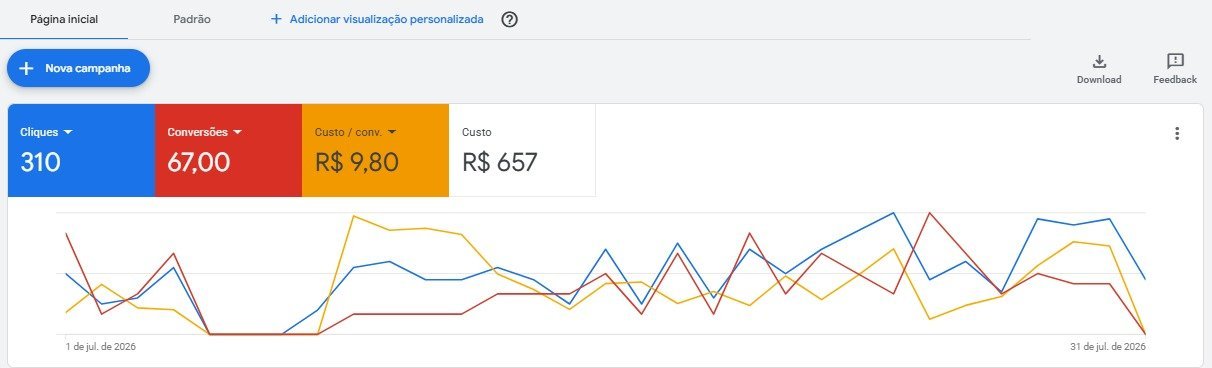Click the yellow peak on the line chart
Viewport: 1212px width, 368px height.
tap(354, 216)
